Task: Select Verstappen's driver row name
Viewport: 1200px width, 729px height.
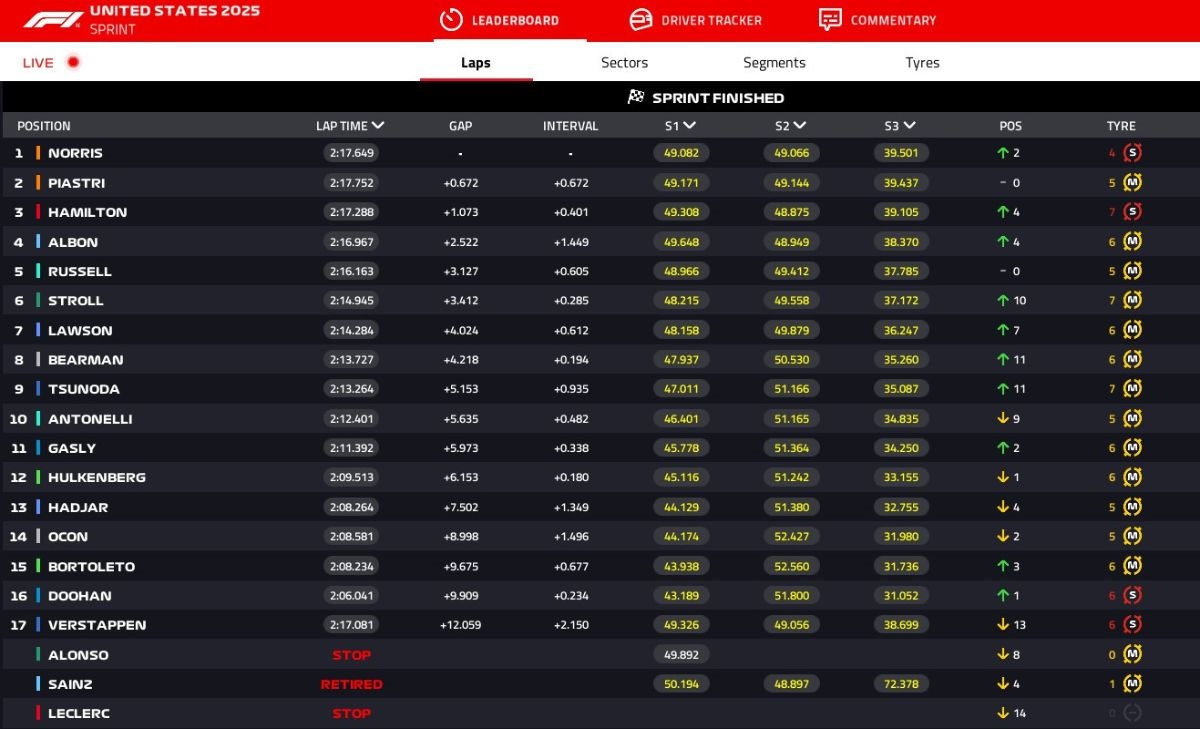Action: tap(97, 625)
